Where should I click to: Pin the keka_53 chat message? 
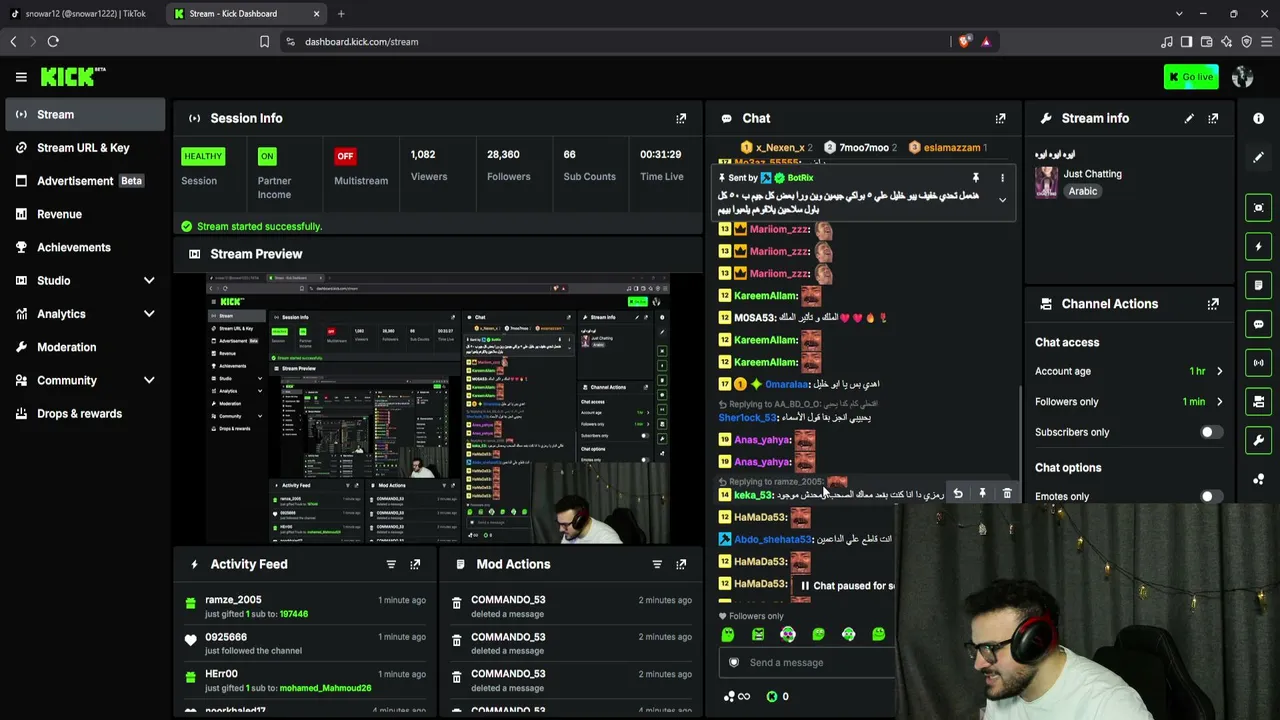point(982,494)
